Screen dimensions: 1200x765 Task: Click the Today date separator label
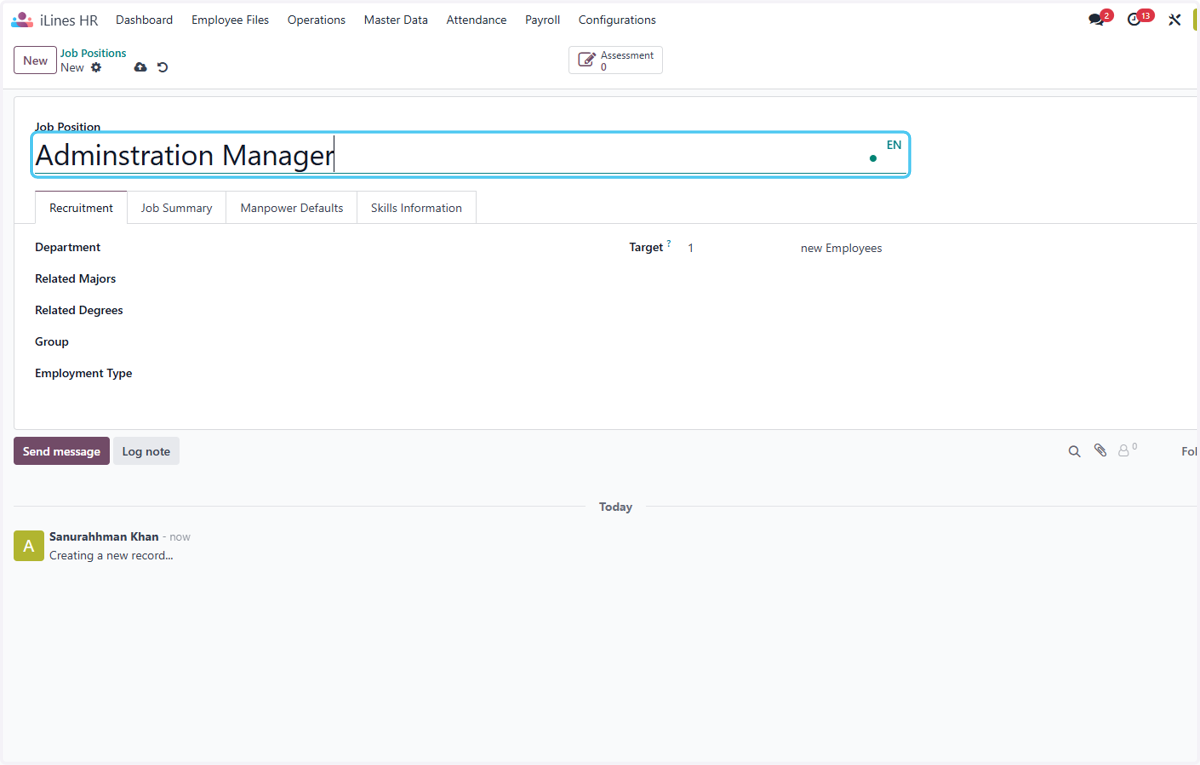click(x=616, y=507)
